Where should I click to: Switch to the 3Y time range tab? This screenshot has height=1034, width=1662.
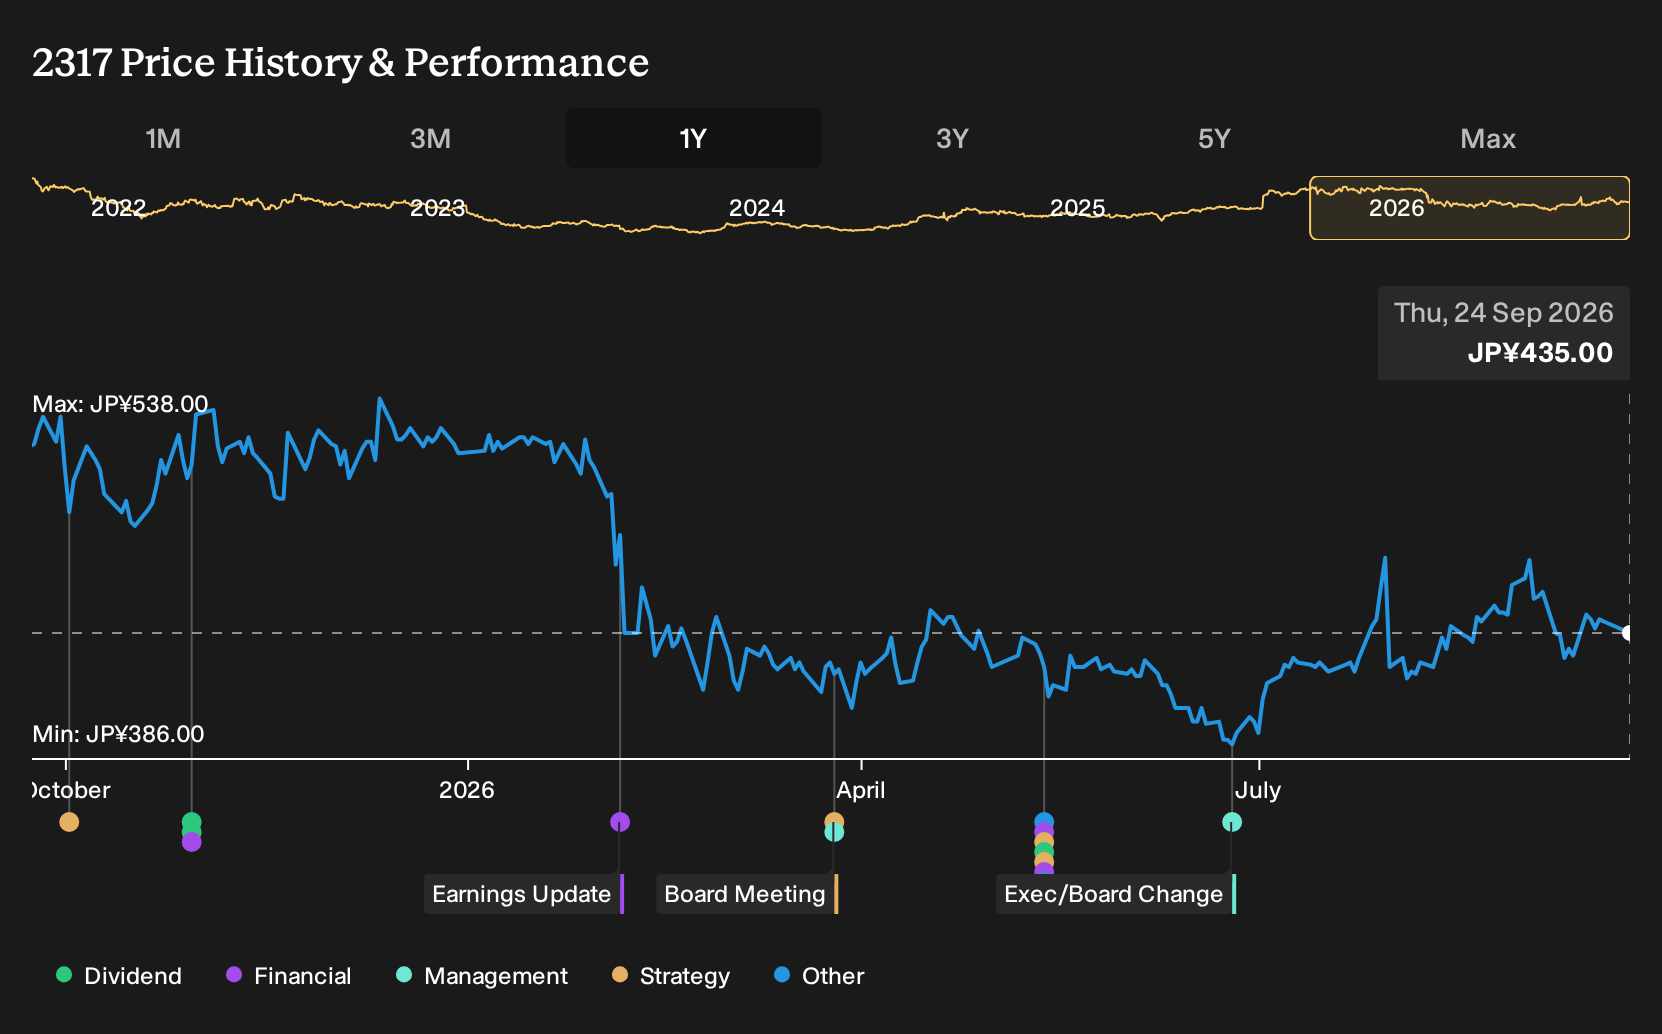952,139
